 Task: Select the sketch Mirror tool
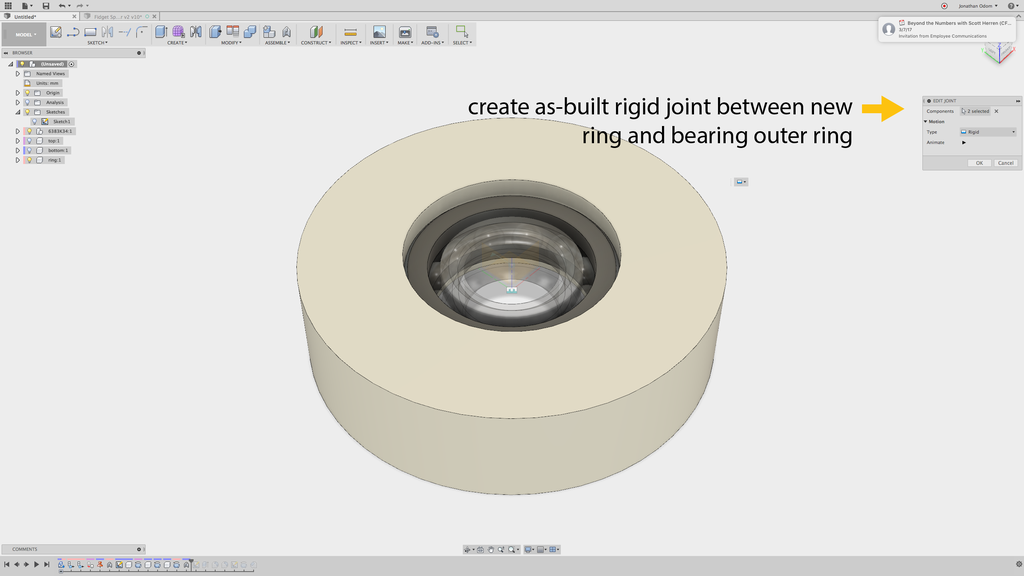click(107, 31)
